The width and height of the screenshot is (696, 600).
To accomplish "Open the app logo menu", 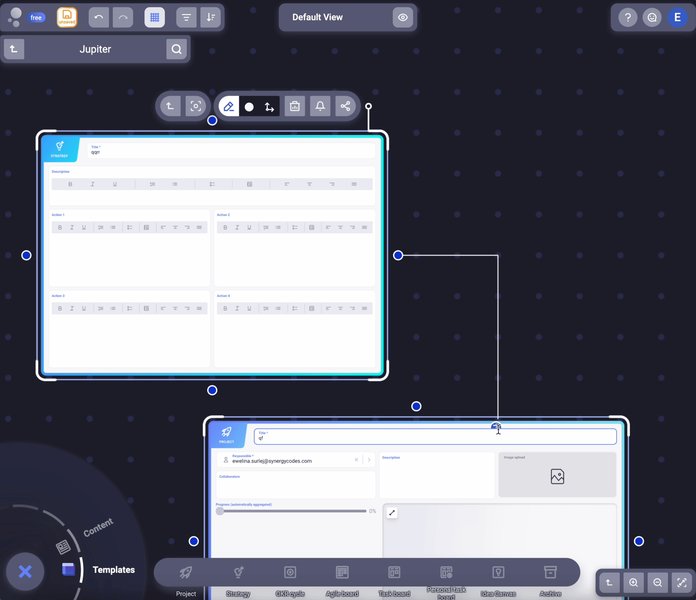I will [x=15, y=17].
